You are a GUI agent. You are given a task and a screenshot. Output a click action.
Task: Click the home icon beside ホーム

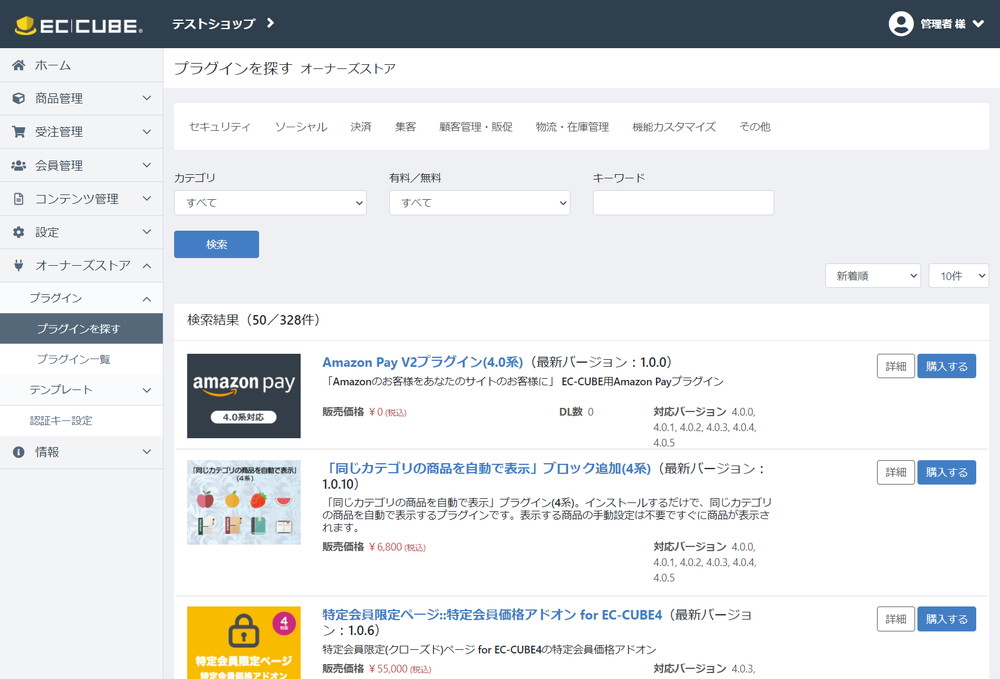[x=18, y=65]
